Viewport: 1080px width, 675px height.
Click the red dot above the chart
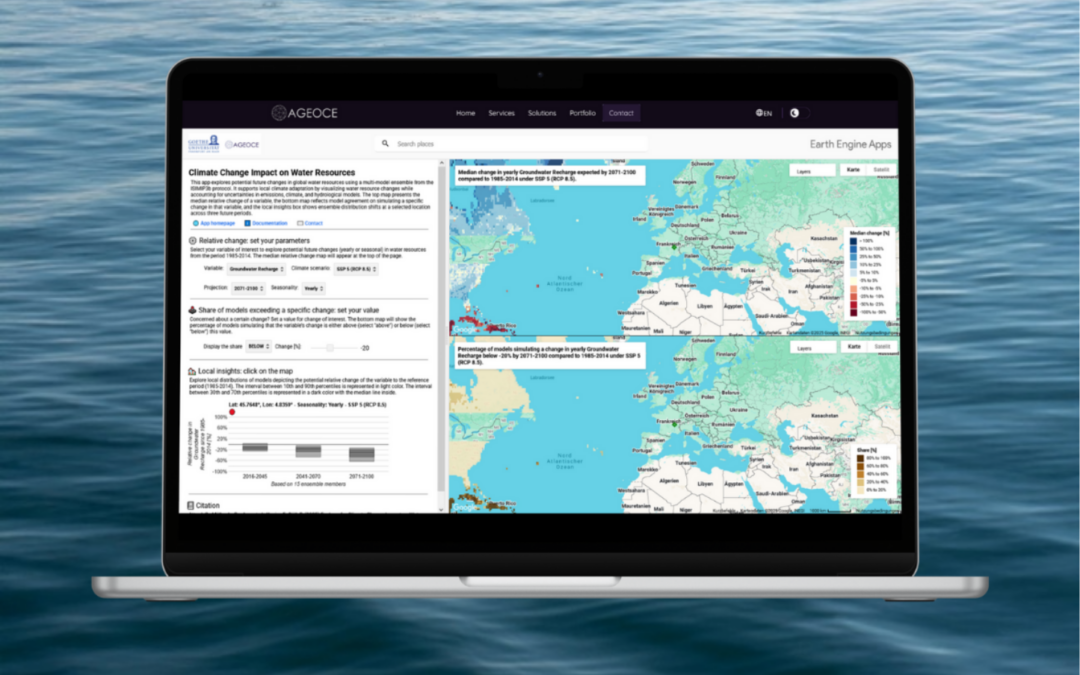pos(232,412)
